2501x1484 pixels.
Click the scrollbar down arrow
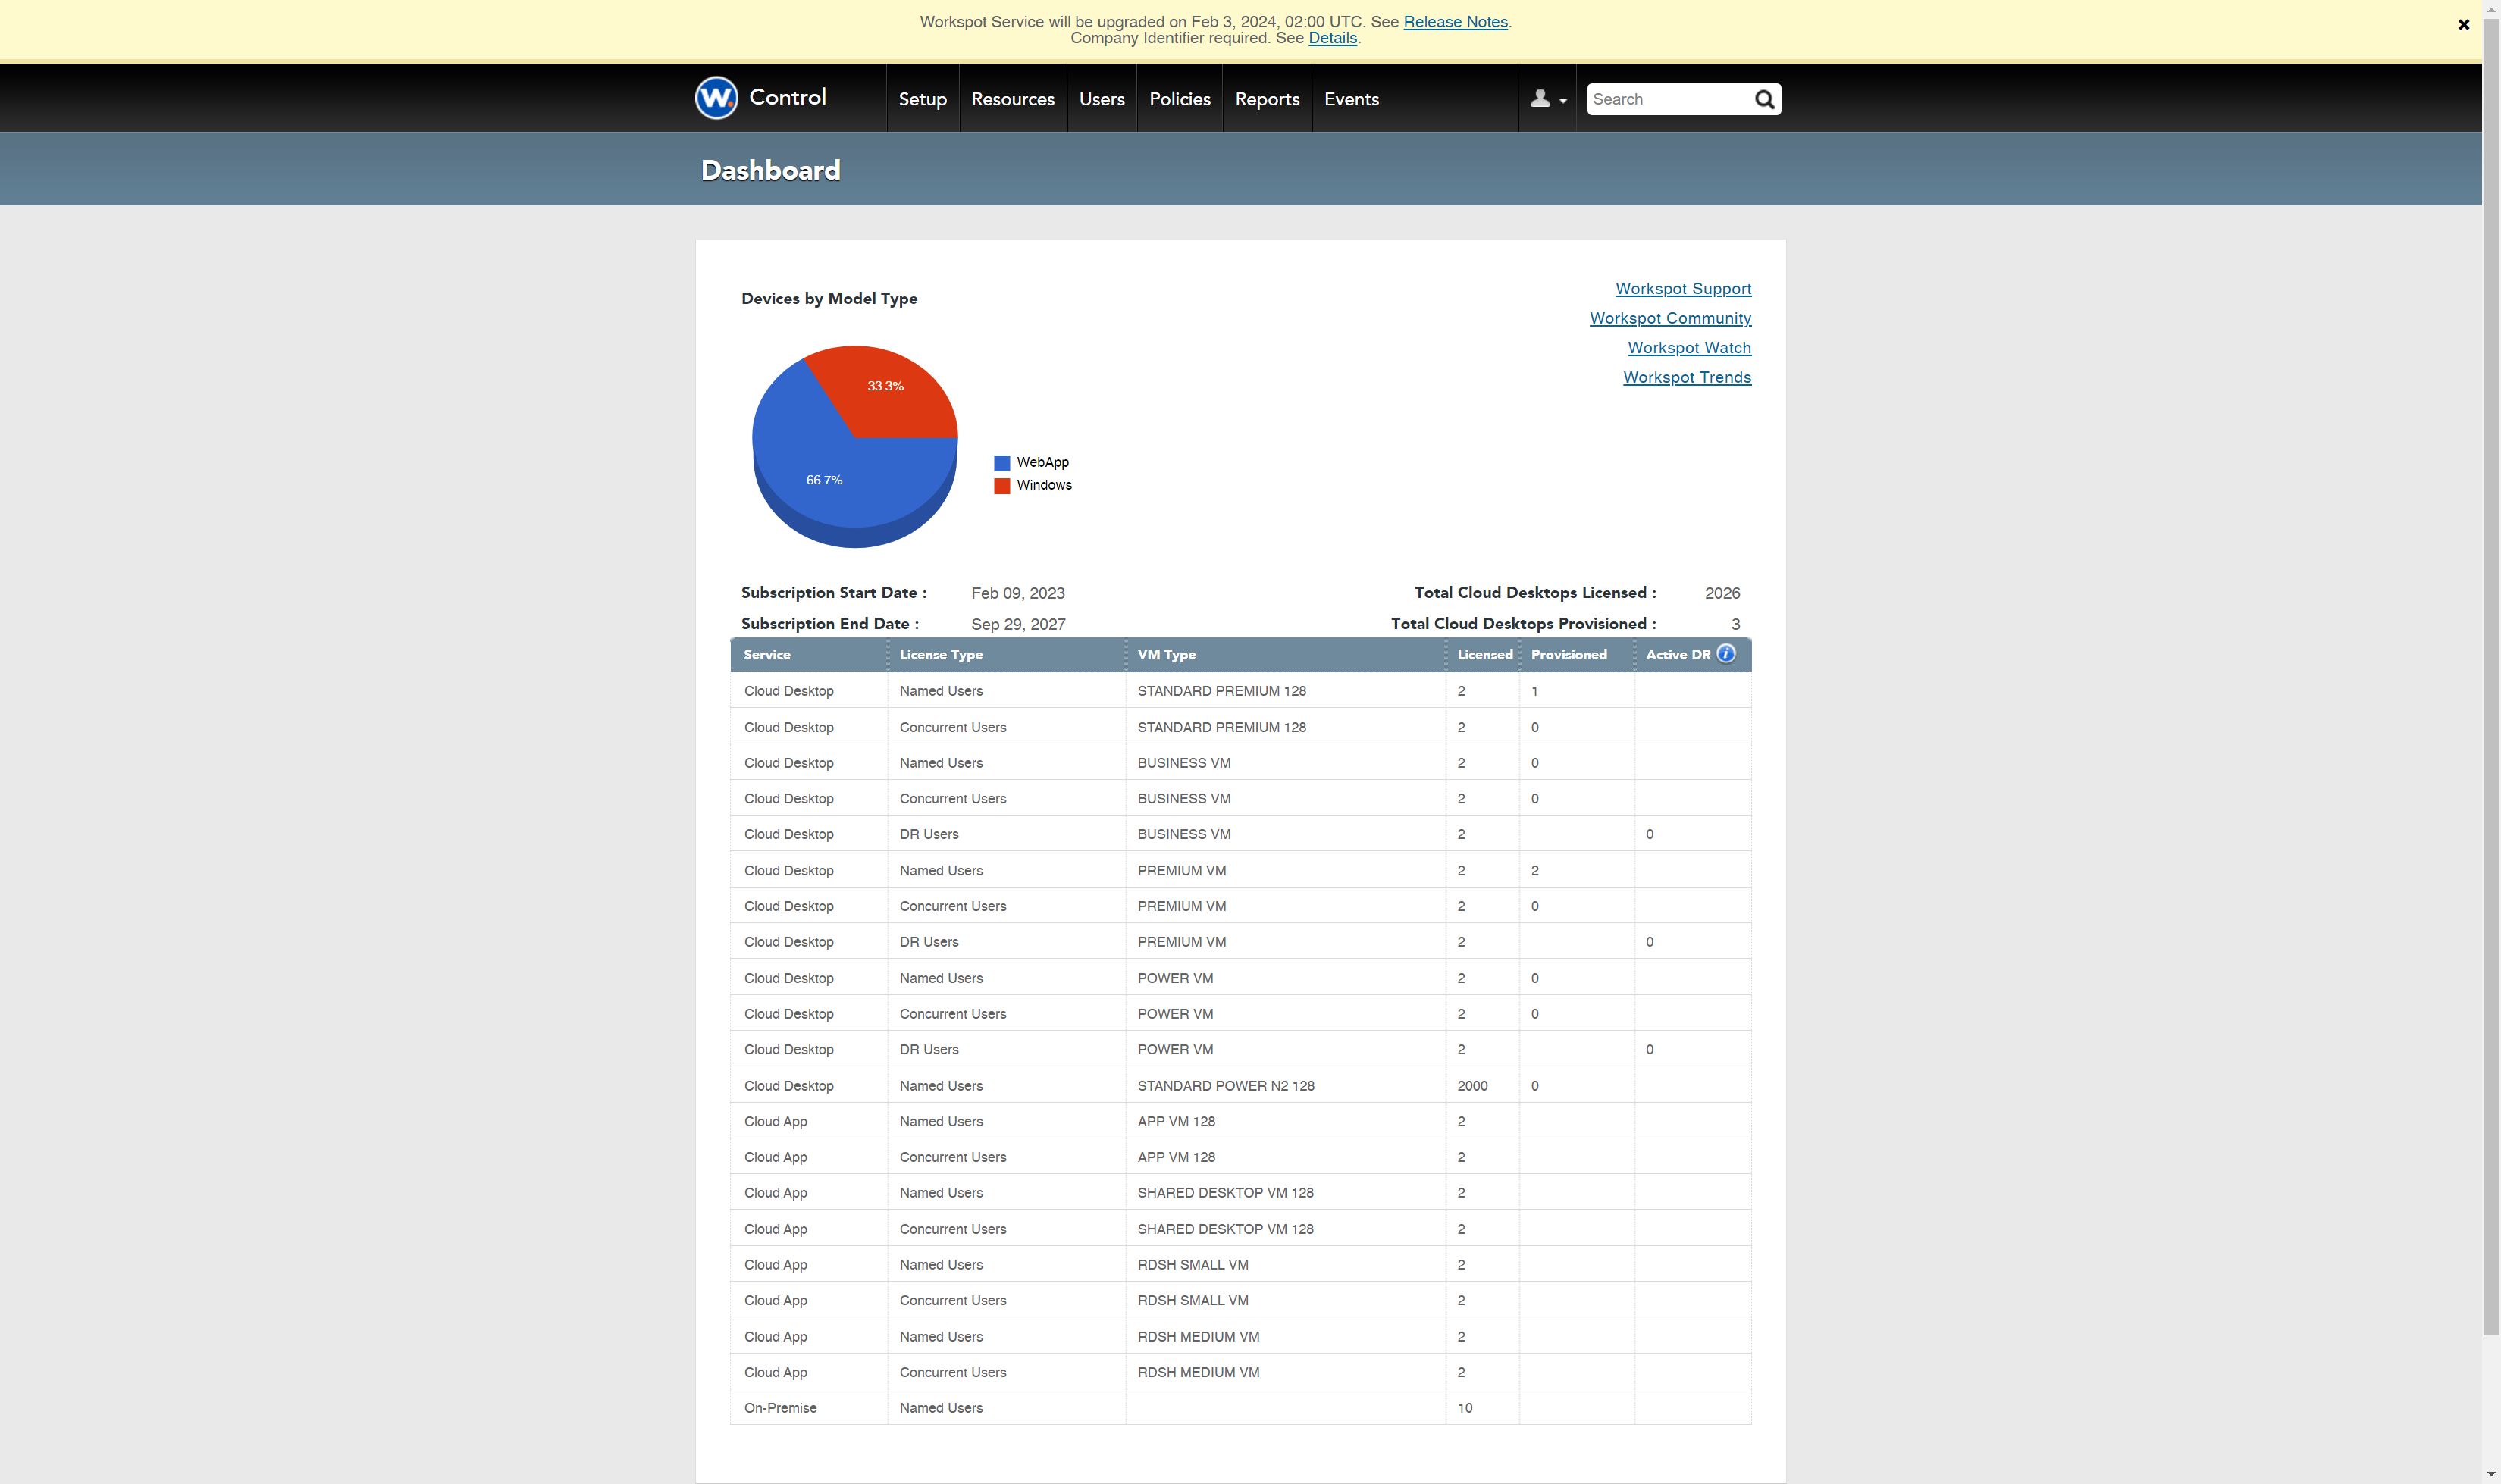[2491, 1475]
